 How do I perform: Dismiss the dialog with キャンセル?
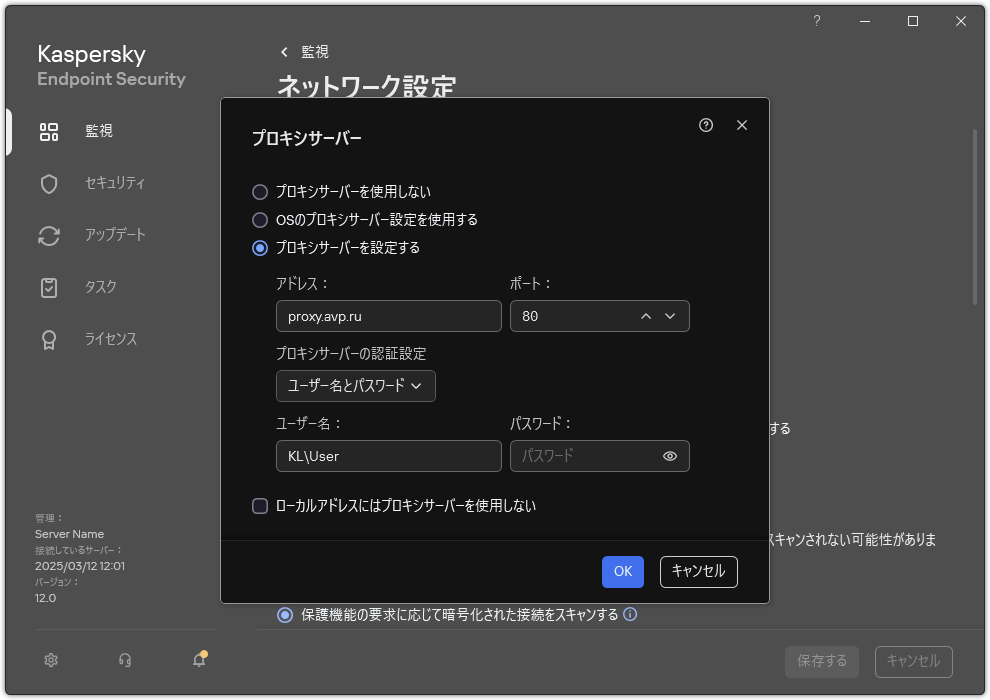pos(698,572)
